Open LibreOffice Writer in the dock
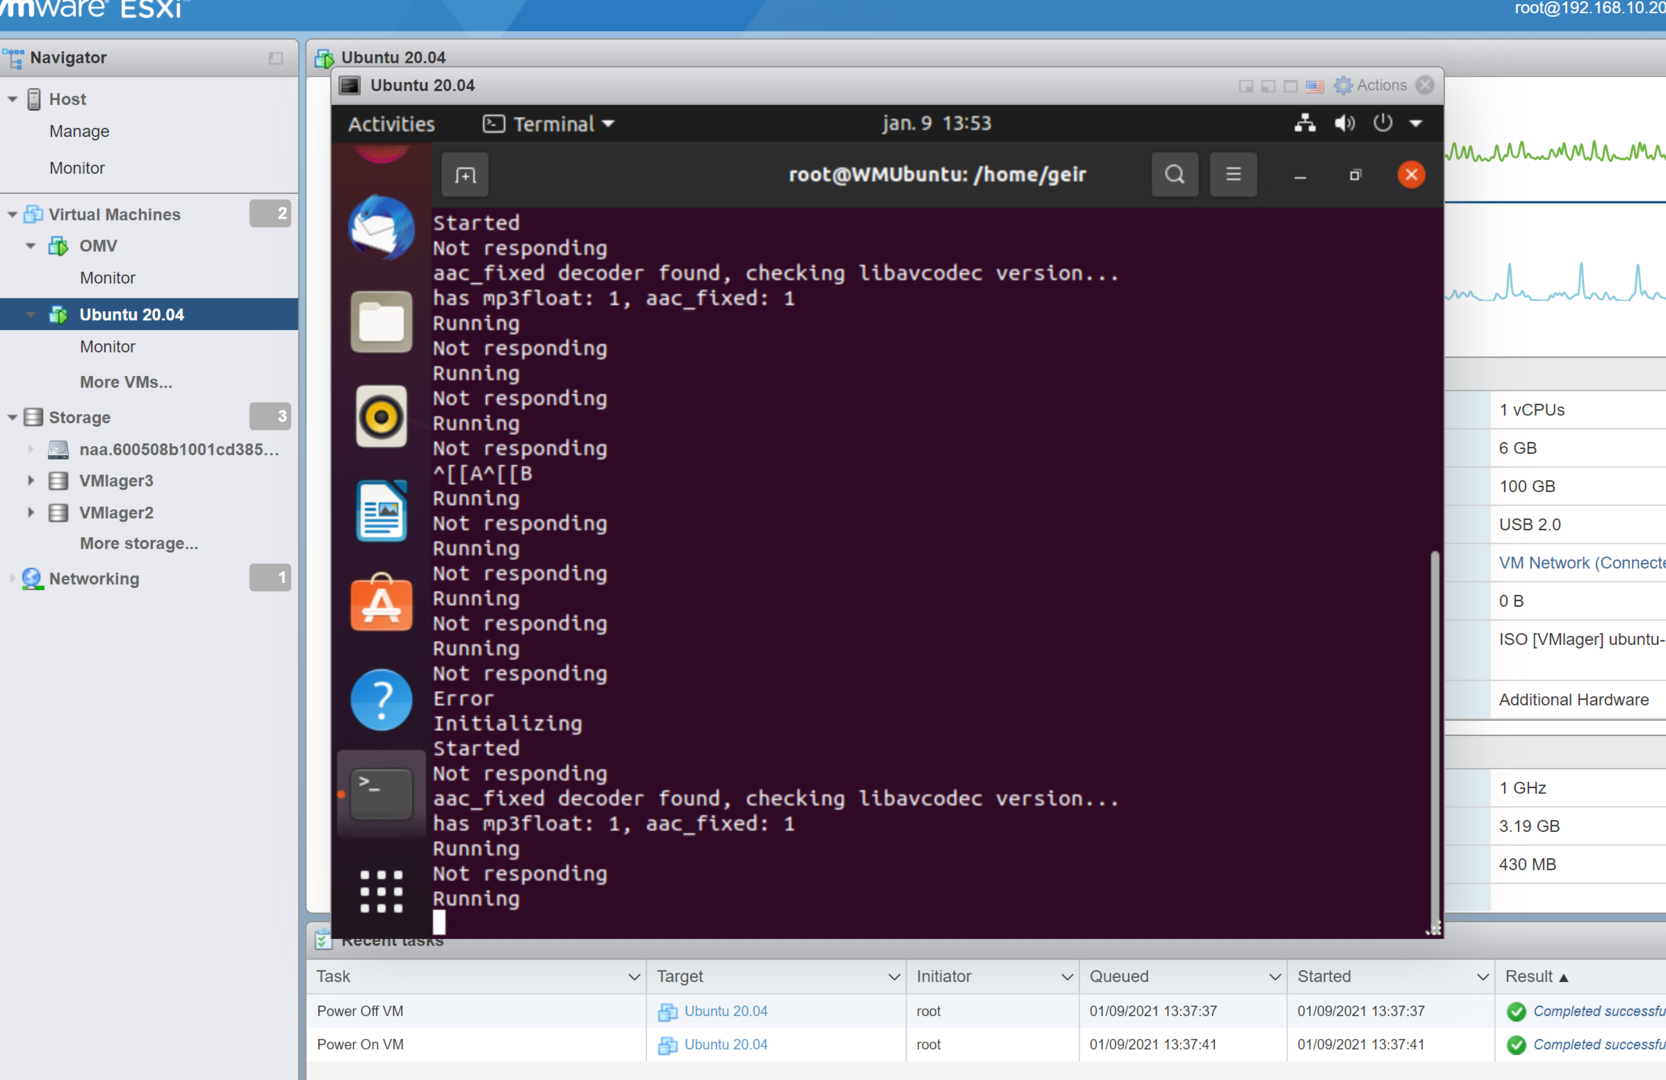Image resolution: width=1666 pixels, height=1080 pixels. coord(381,510)
